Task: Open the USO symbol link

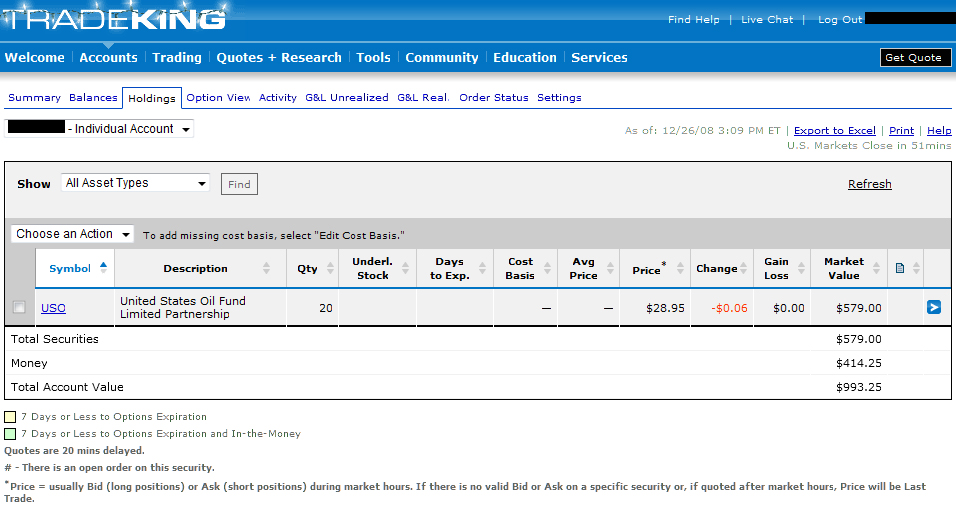Action: click(x=53, y=308)
